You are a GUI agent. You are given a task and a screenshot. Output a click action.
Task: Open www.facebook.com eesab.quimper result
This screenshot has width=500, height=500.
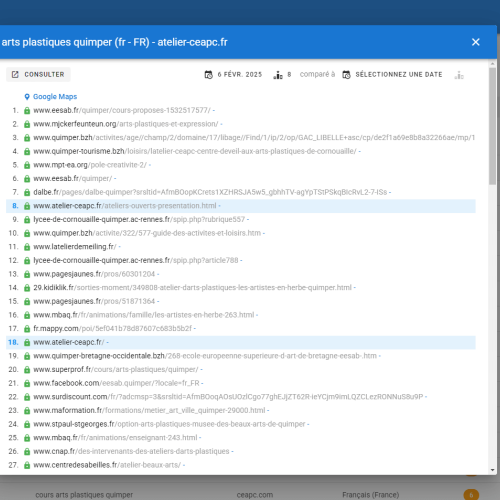click(x=116, y=383)
